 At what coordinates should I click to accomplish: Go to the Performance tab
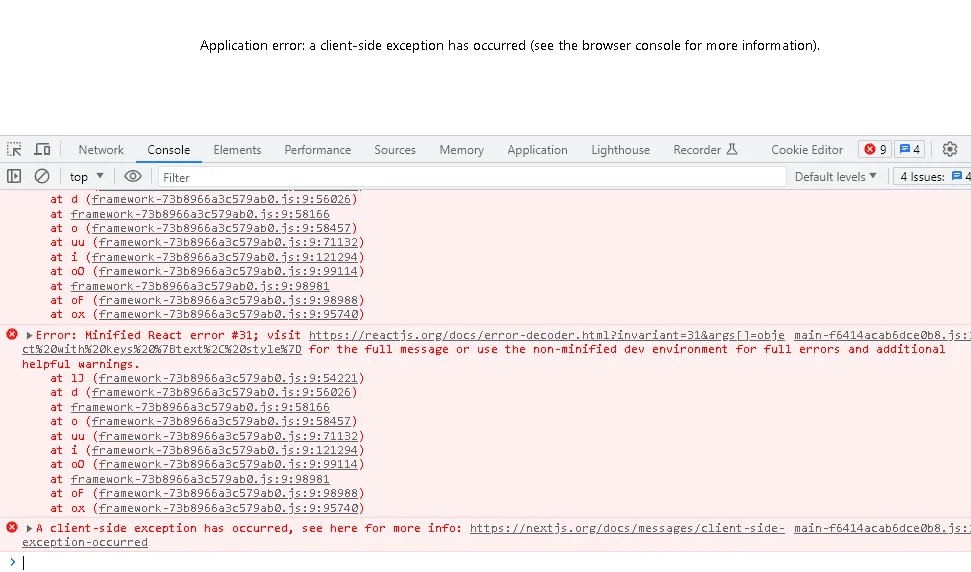[318, 150]
